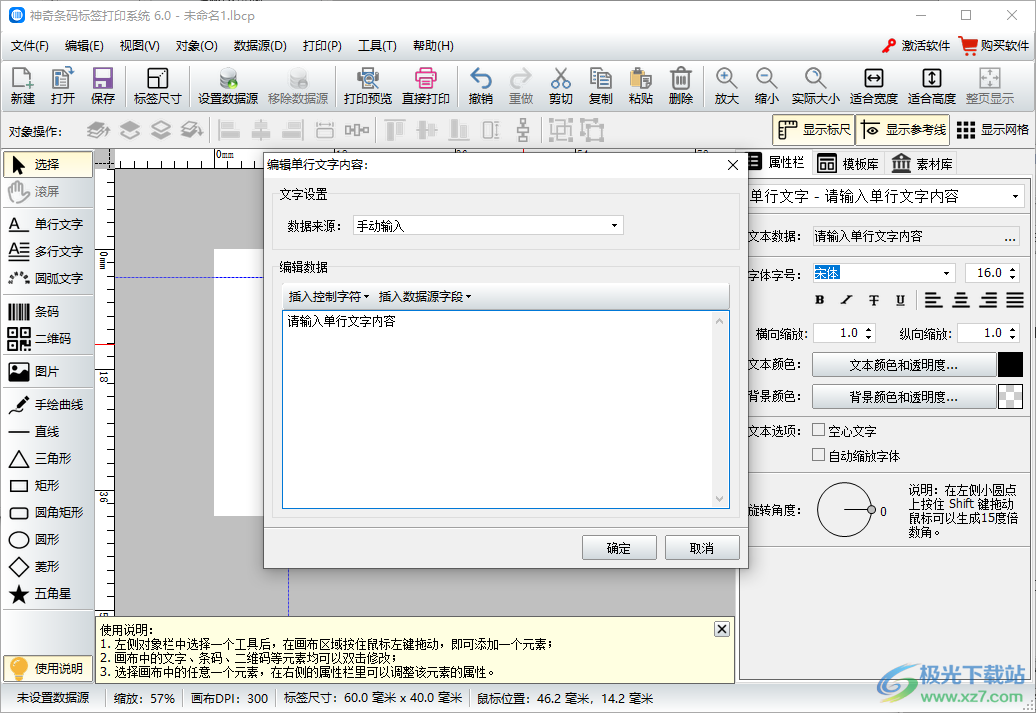Undo with the 撤销 icon
1036x713 pixels.
point(480,86)
